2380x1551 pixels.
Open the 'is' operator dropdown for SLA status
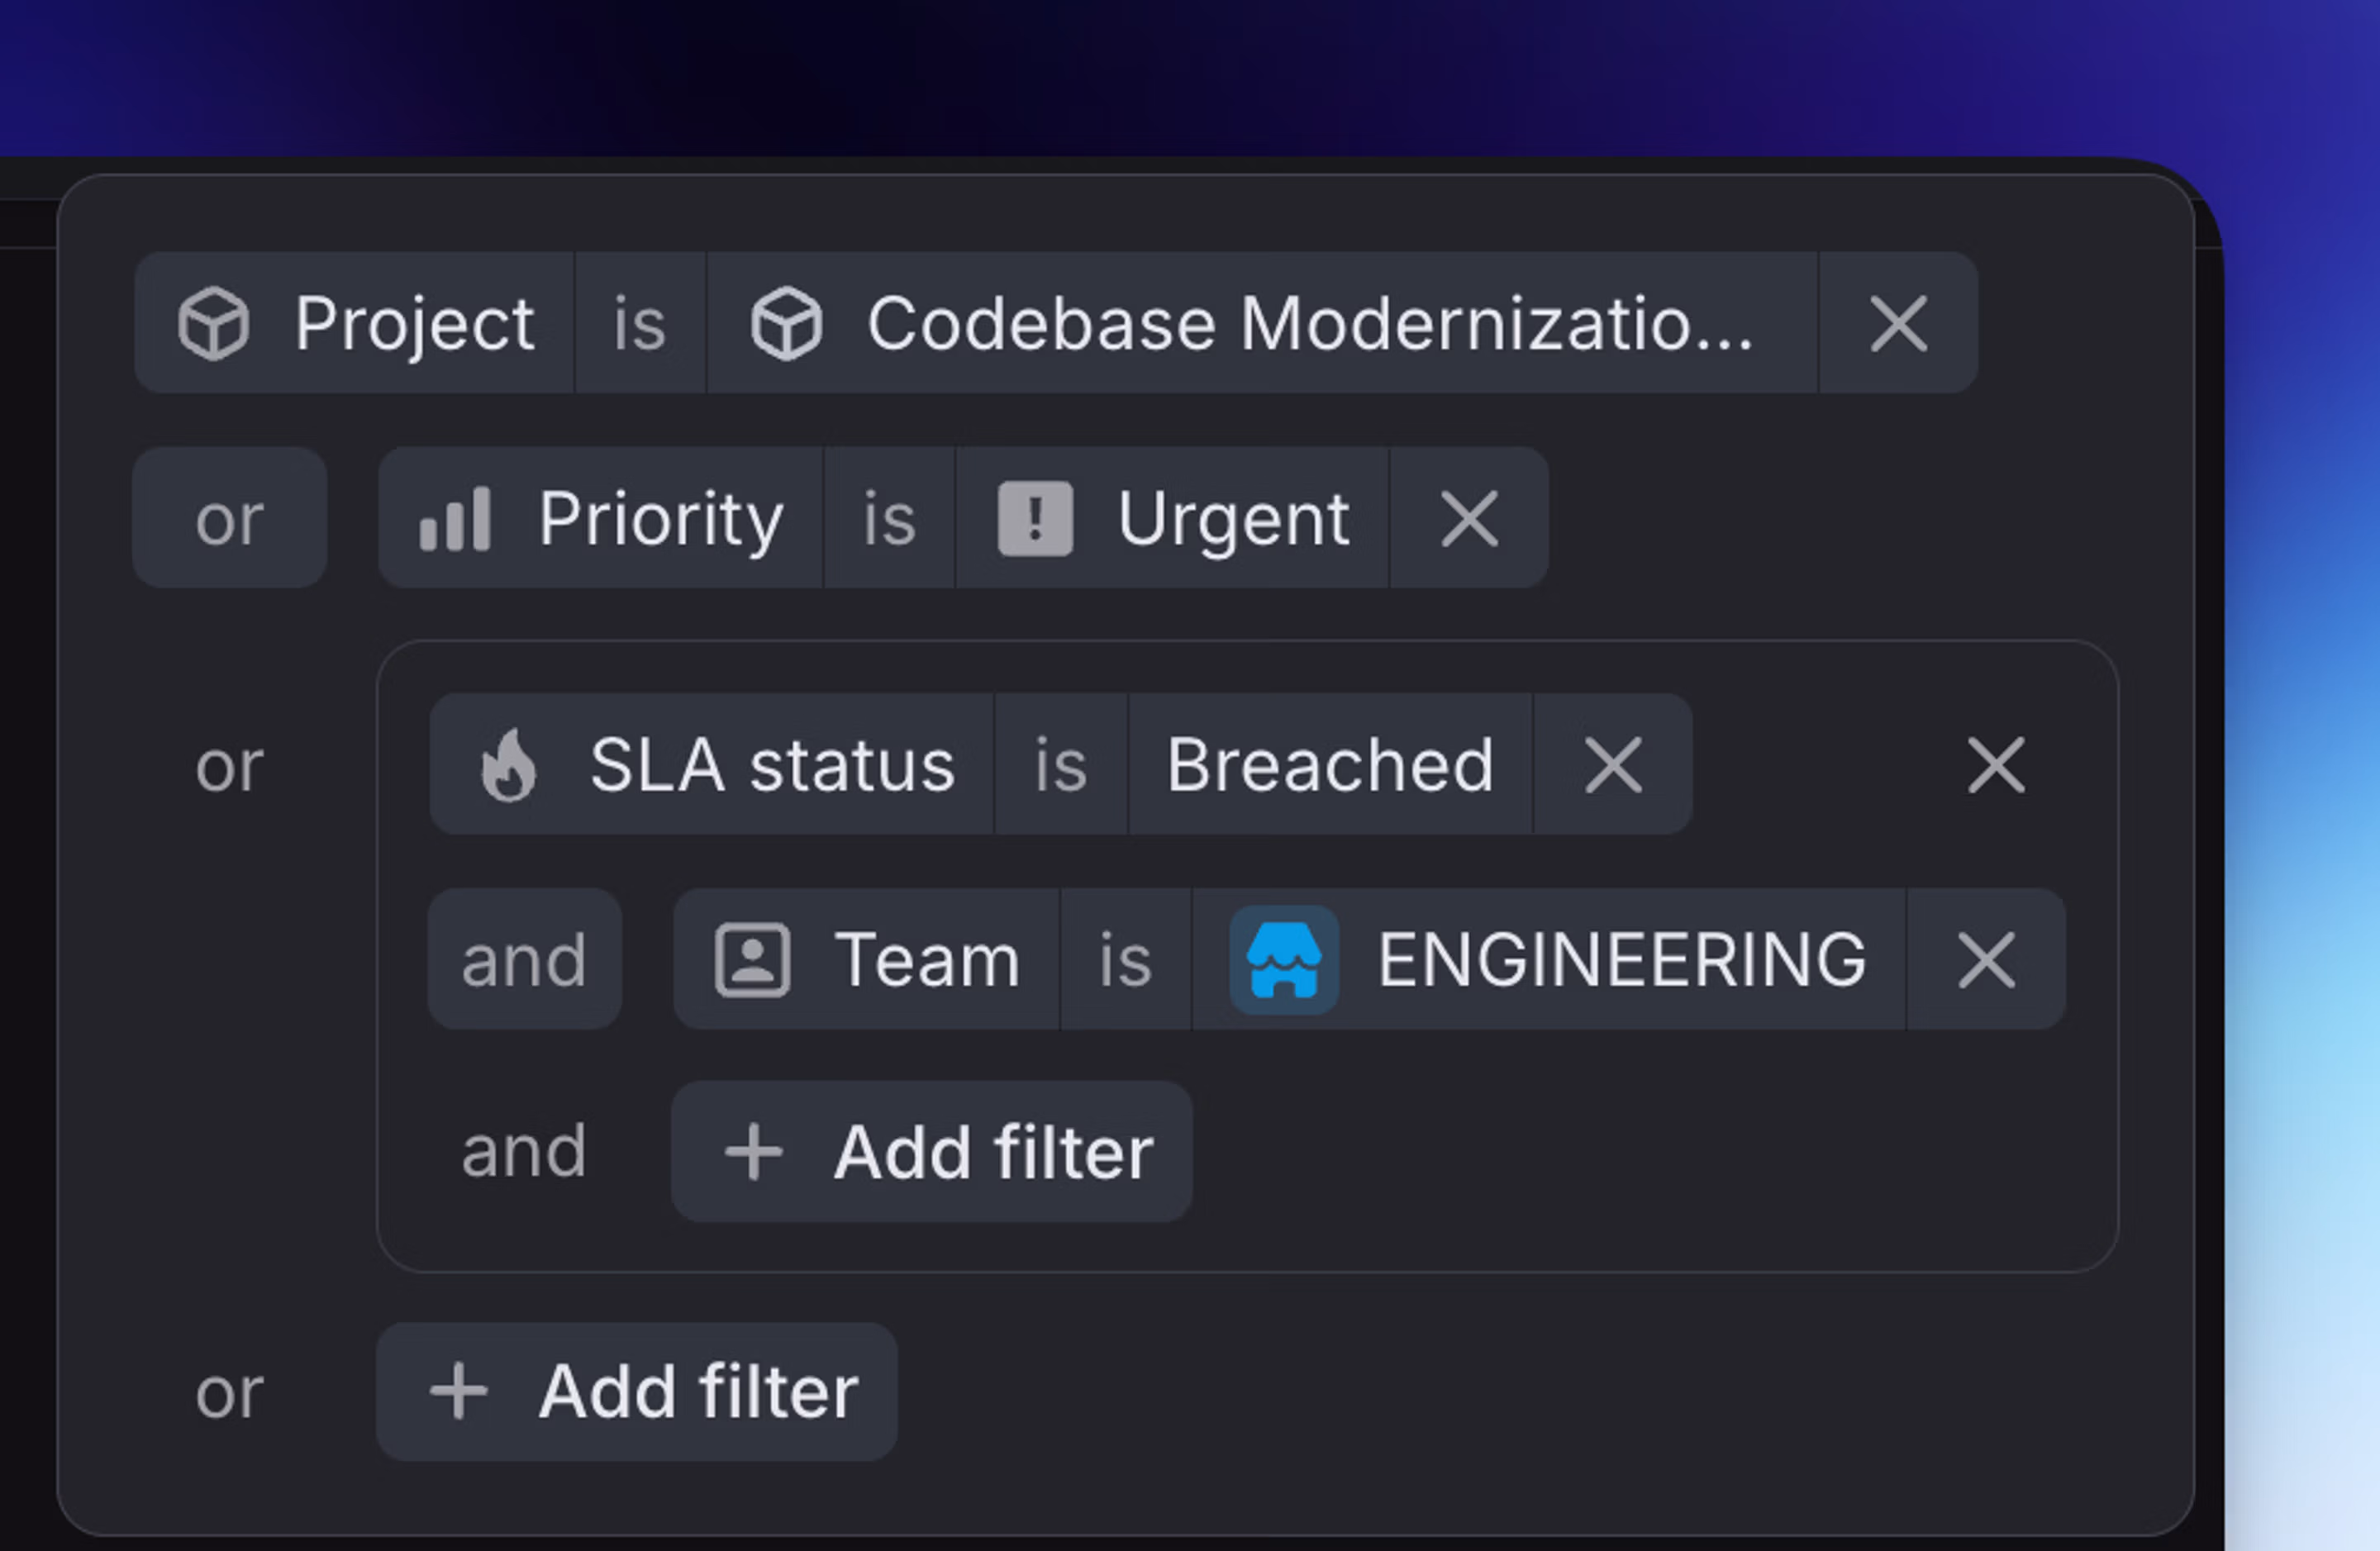pos(1061,765)
